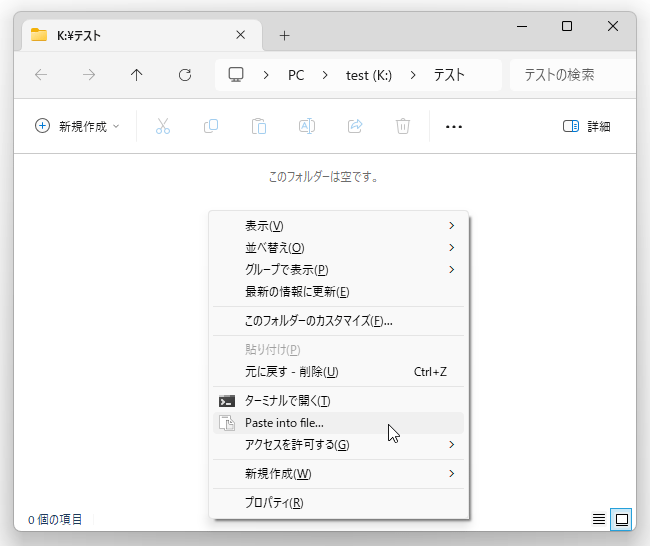
Task: Click the Delete trash can icon
Action: pyautogui.click(x=403, y=126)
